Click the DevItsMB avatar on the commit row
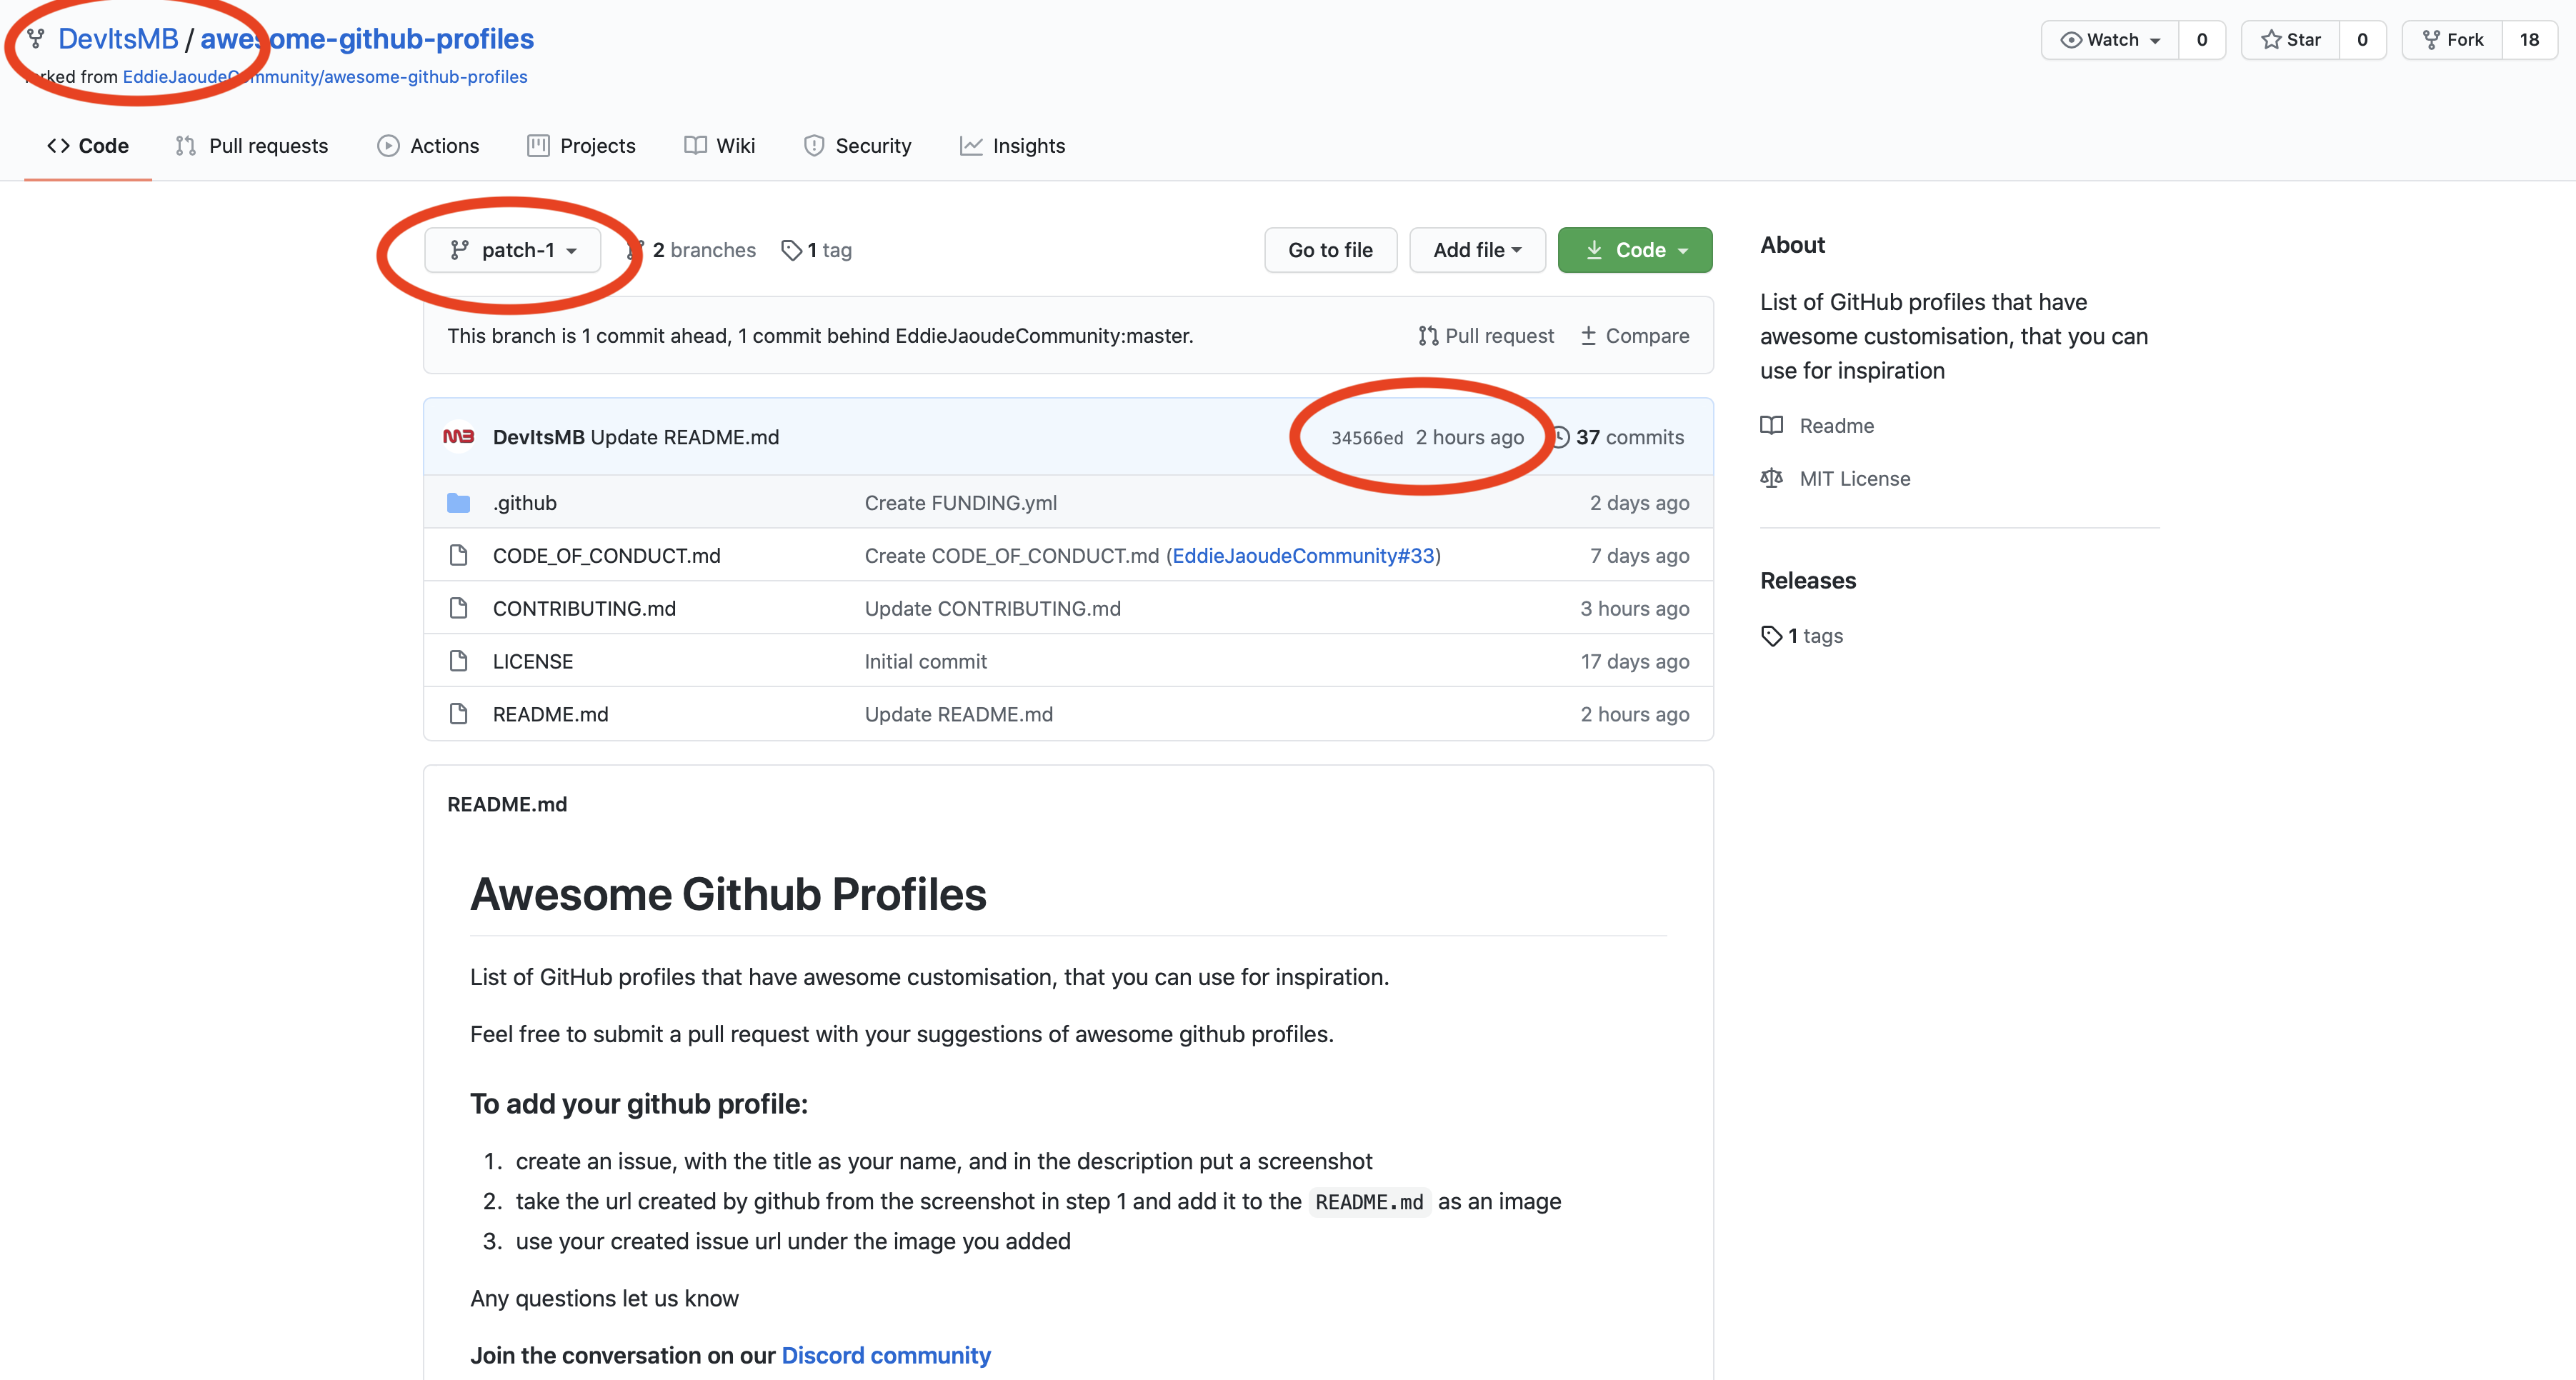The height and width of the screenshot is (1380, 2576). (459, 437)
